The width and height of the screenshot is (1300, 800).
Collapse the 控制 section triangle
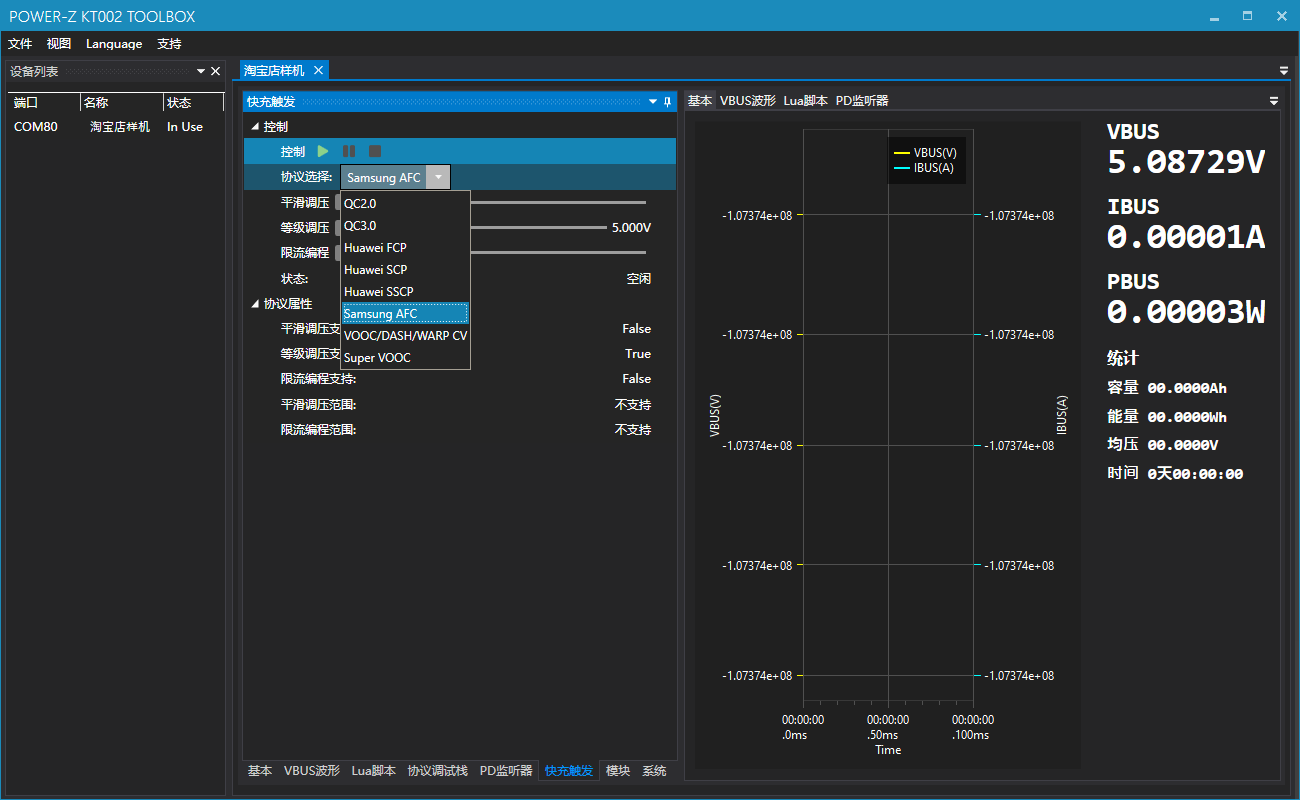(255, 127)
